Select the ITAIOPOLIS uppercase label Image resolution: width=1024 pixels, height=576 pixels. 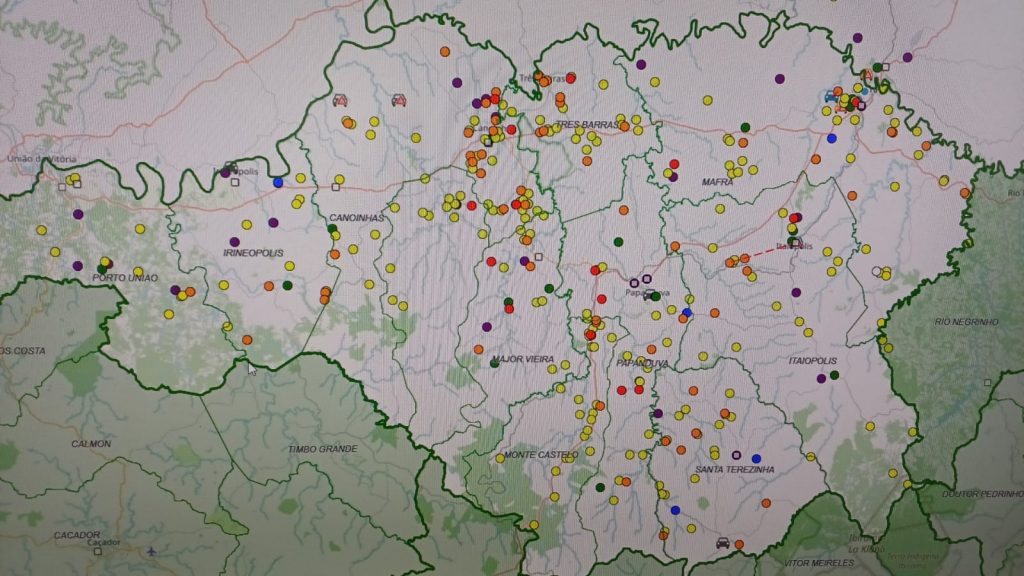[x=812, y=360]
